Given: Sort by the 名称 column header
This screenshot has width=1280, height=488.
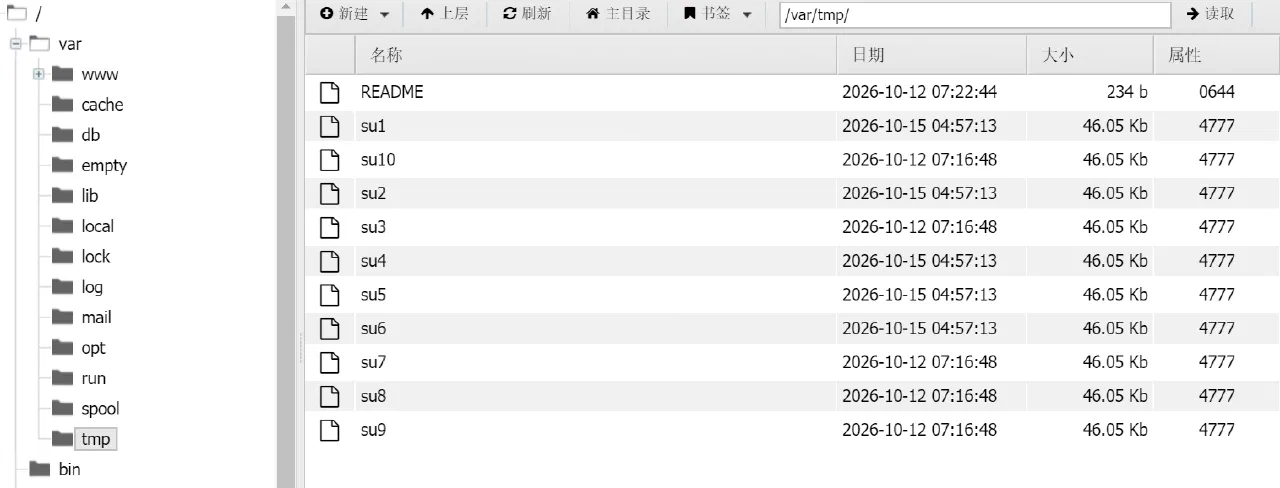Looking at the screenshot, I should [595, 55].
